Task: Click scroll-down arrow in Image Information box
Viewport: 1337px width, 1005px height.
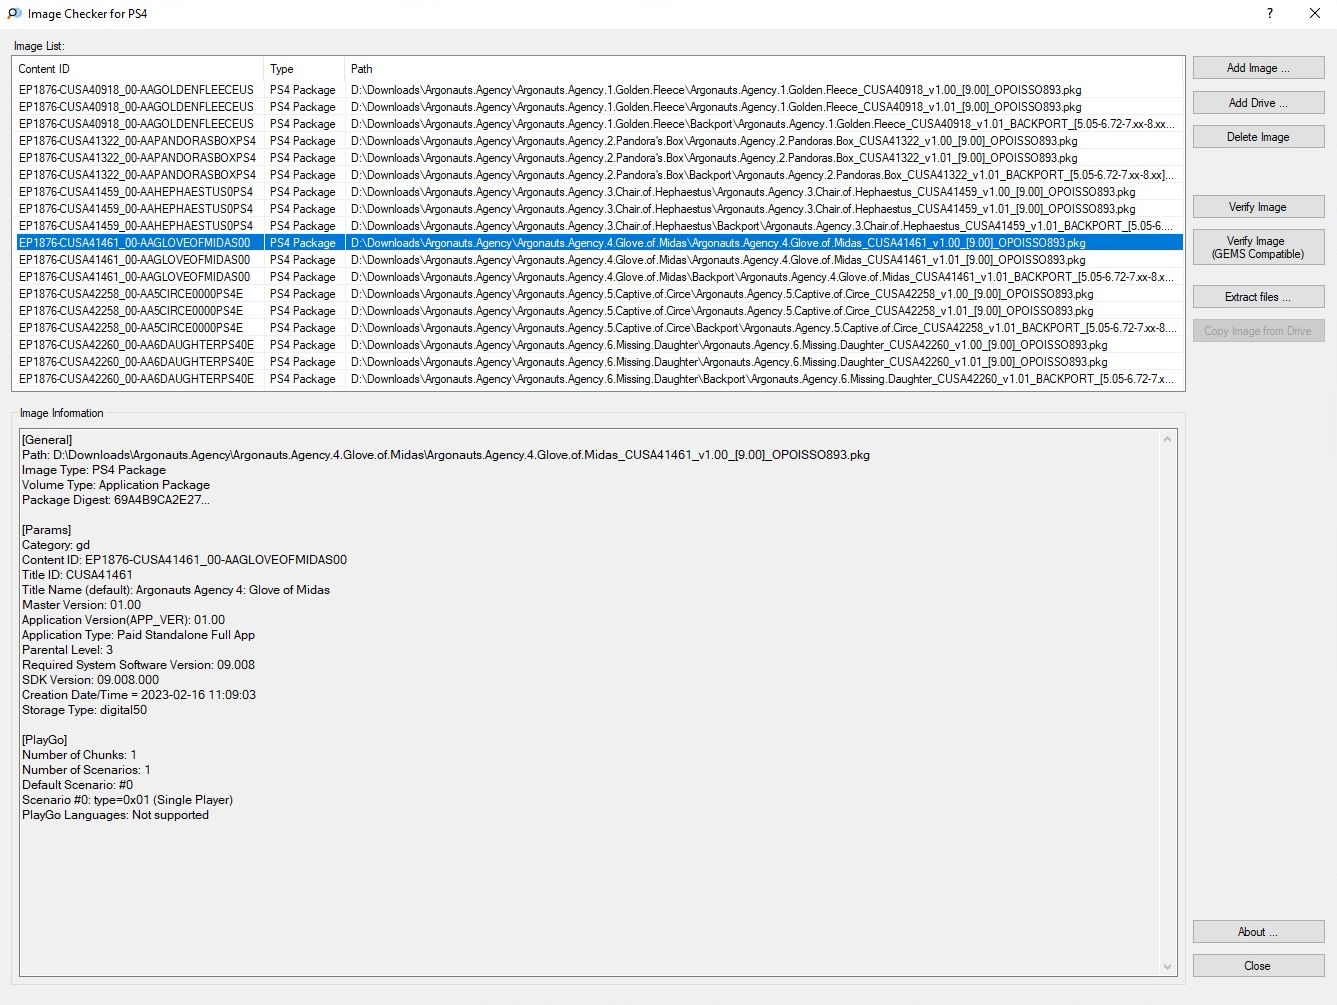Action: (1167, 967)
